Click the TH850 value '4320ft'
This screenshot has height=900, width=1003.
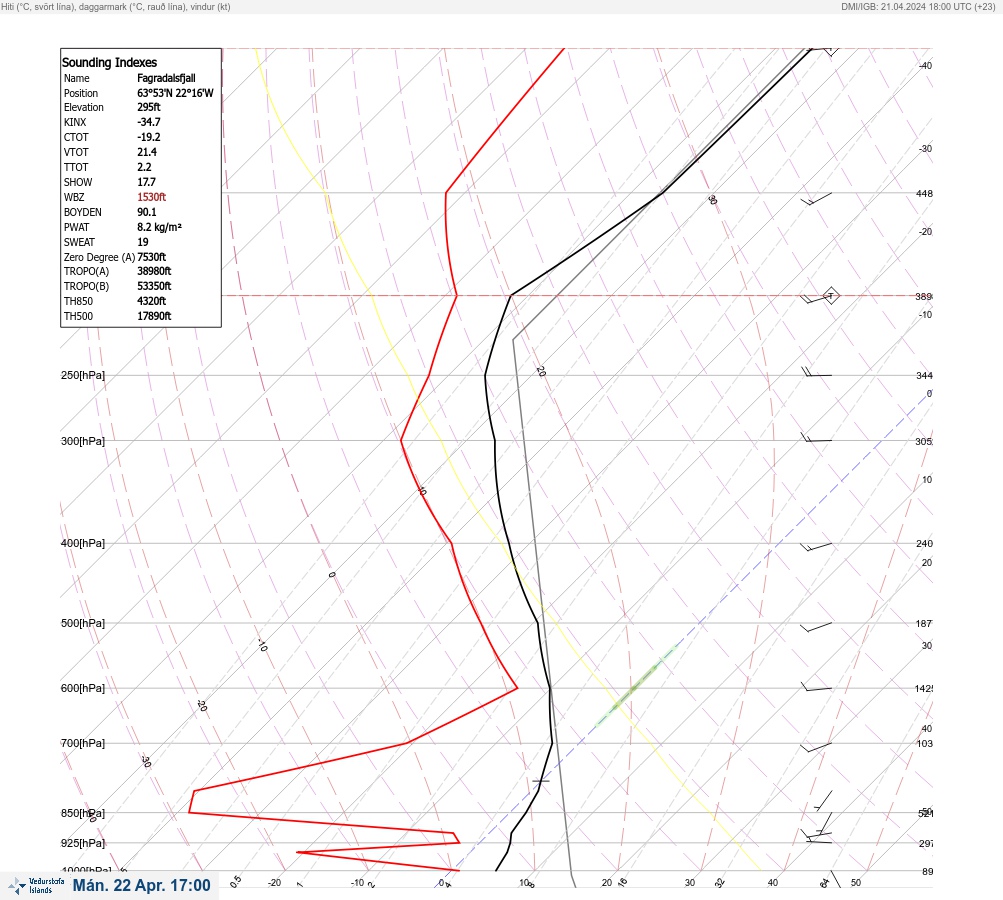click(152, 301)
